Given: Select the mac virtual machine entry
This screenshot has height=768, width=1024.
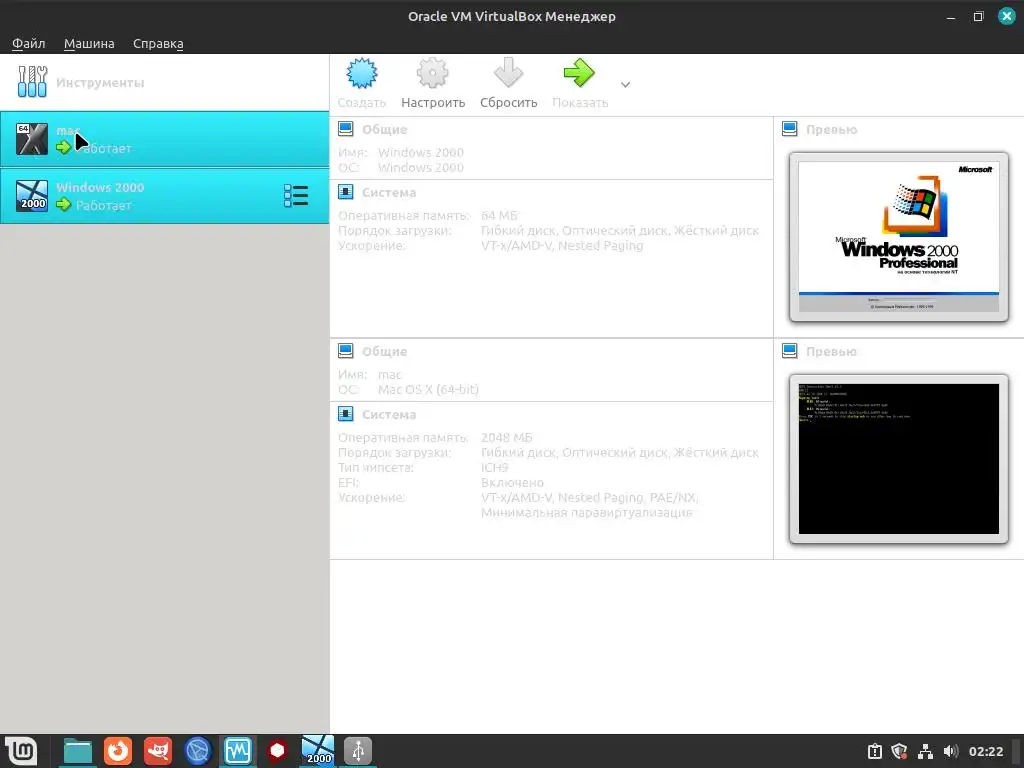Looking at the screenshot, I should coord(165,139).
